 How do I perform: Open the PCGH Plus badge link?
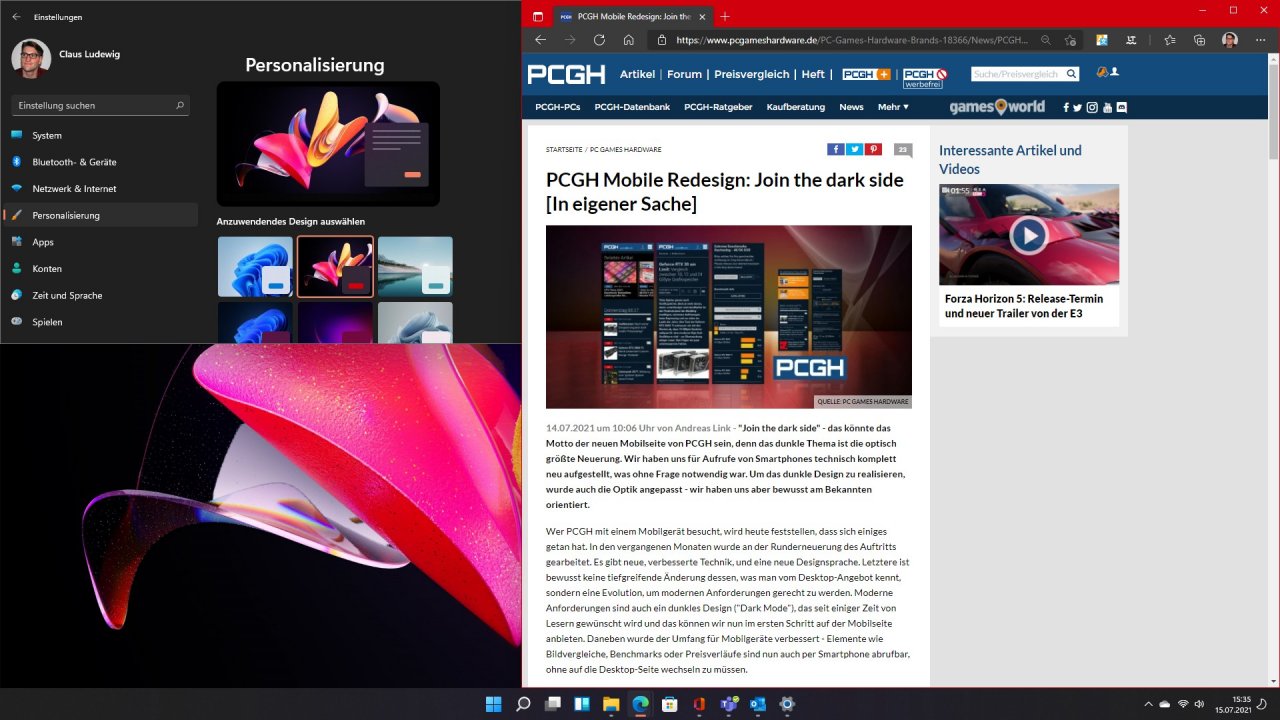(x=866, y=74)
